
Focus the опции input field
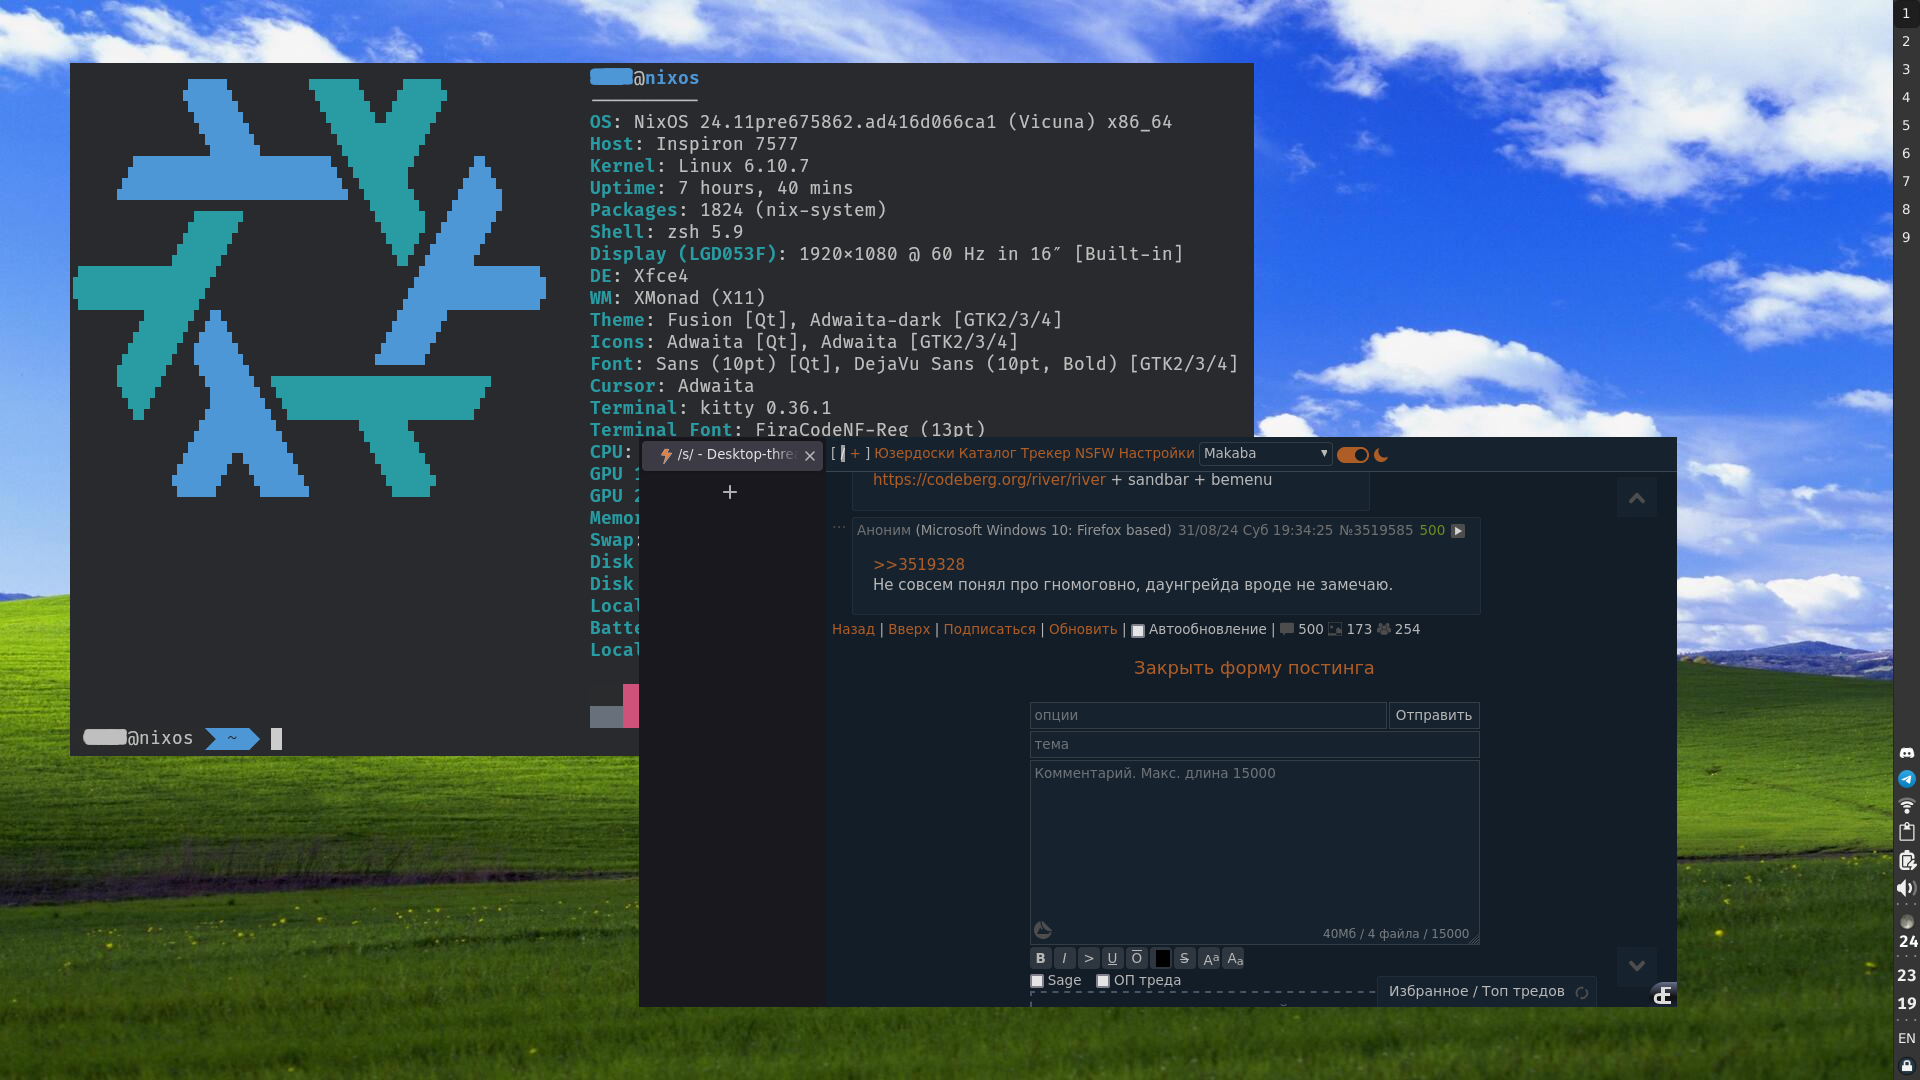point(1208,715)
